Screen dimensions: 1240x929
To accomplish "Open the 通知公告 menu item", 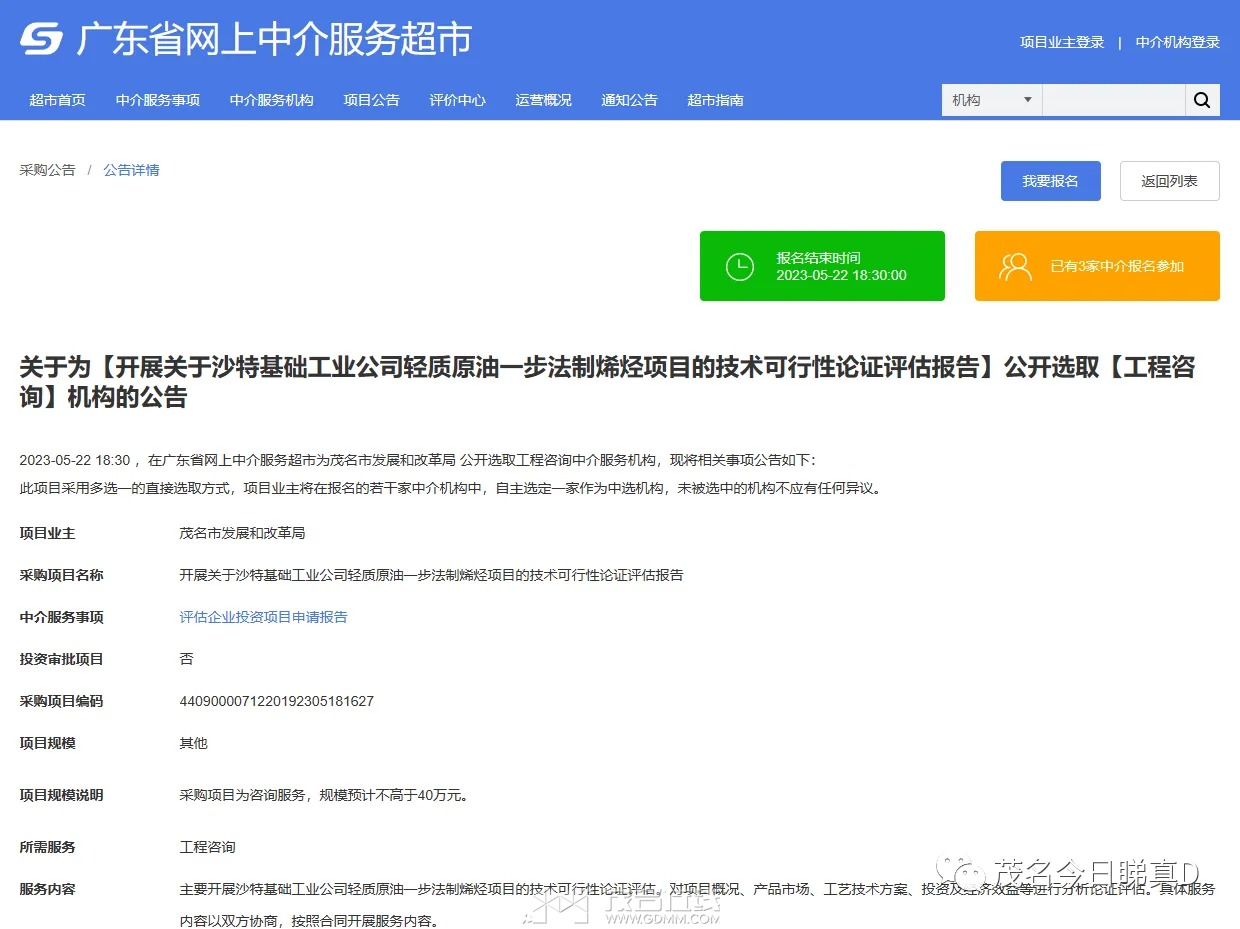I will pos(630,100).
